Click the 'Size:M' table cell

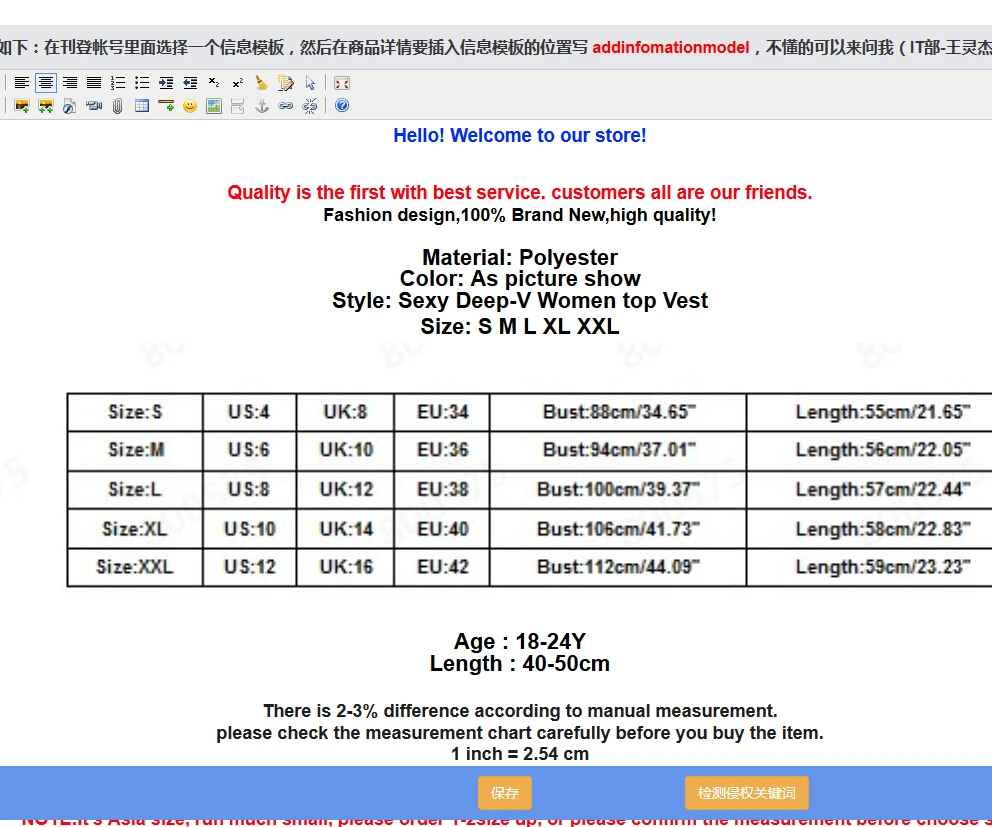click(135, 451)
